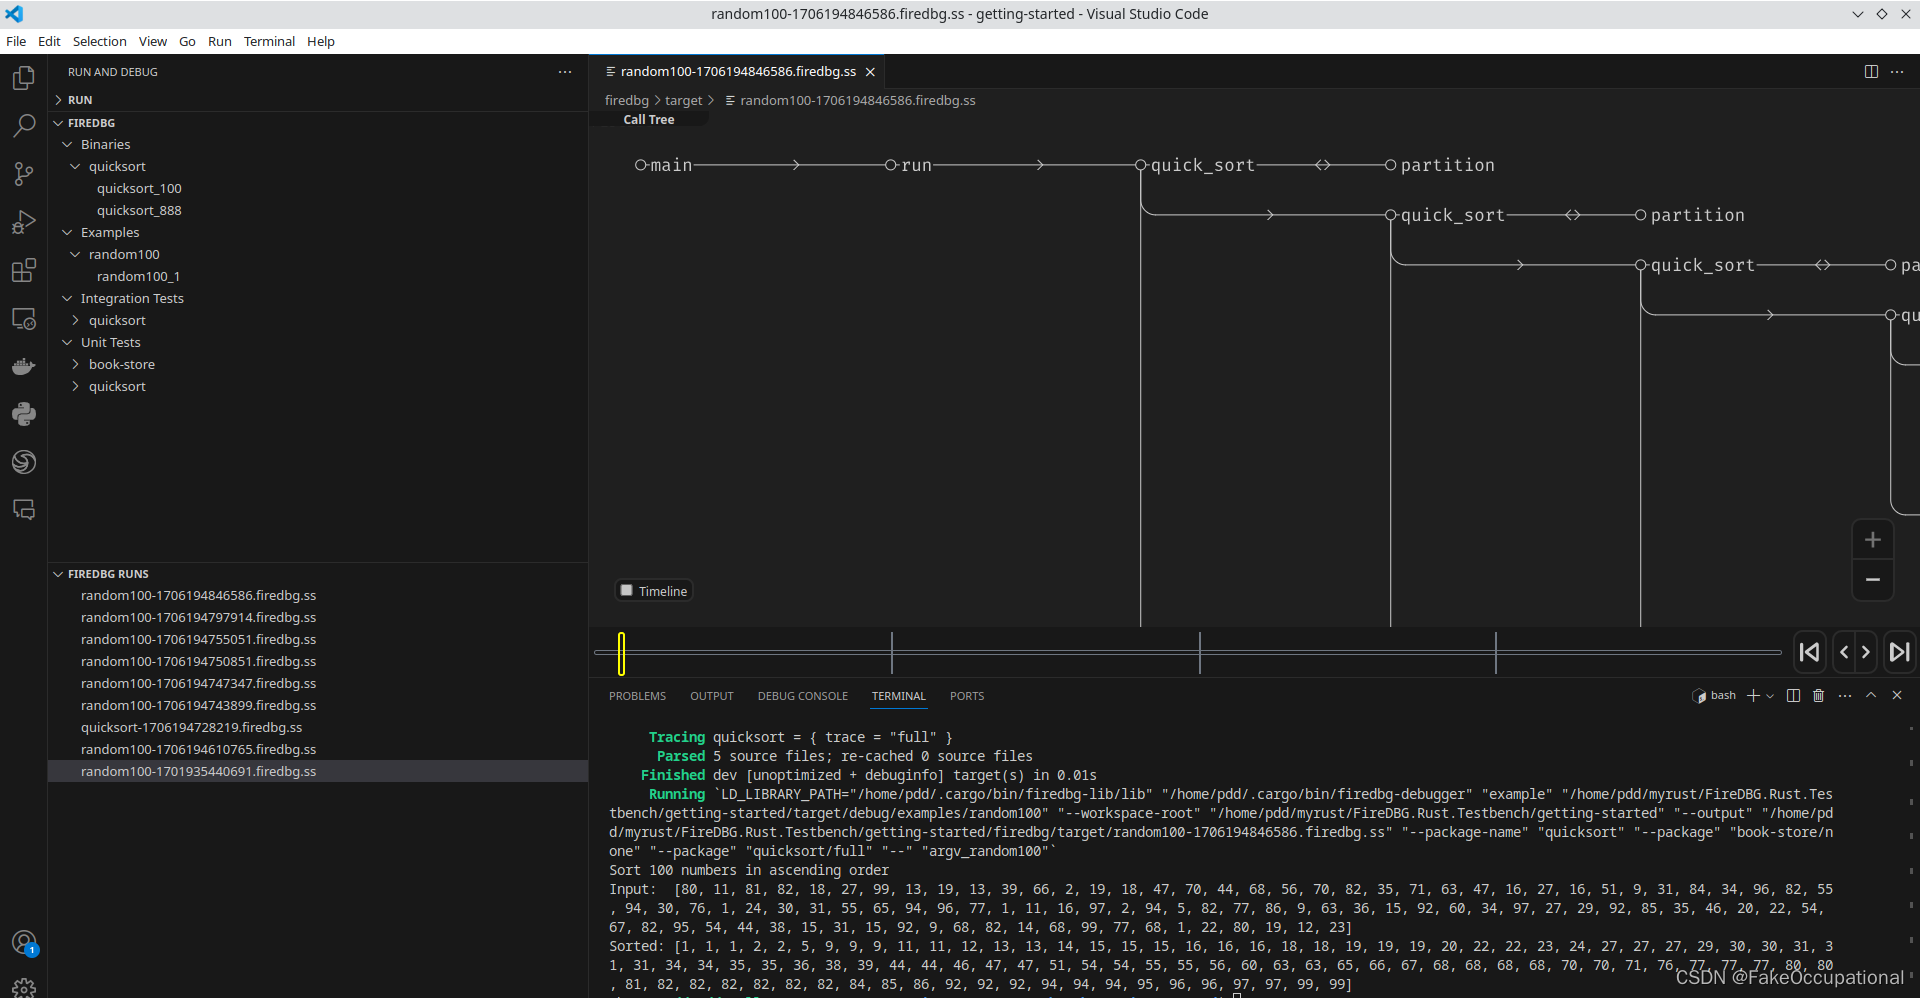This screenshot has width=1920, height=998.
Task: Open the Search view in activity bar
Action: pyautogui.click(x=24, y=126)
